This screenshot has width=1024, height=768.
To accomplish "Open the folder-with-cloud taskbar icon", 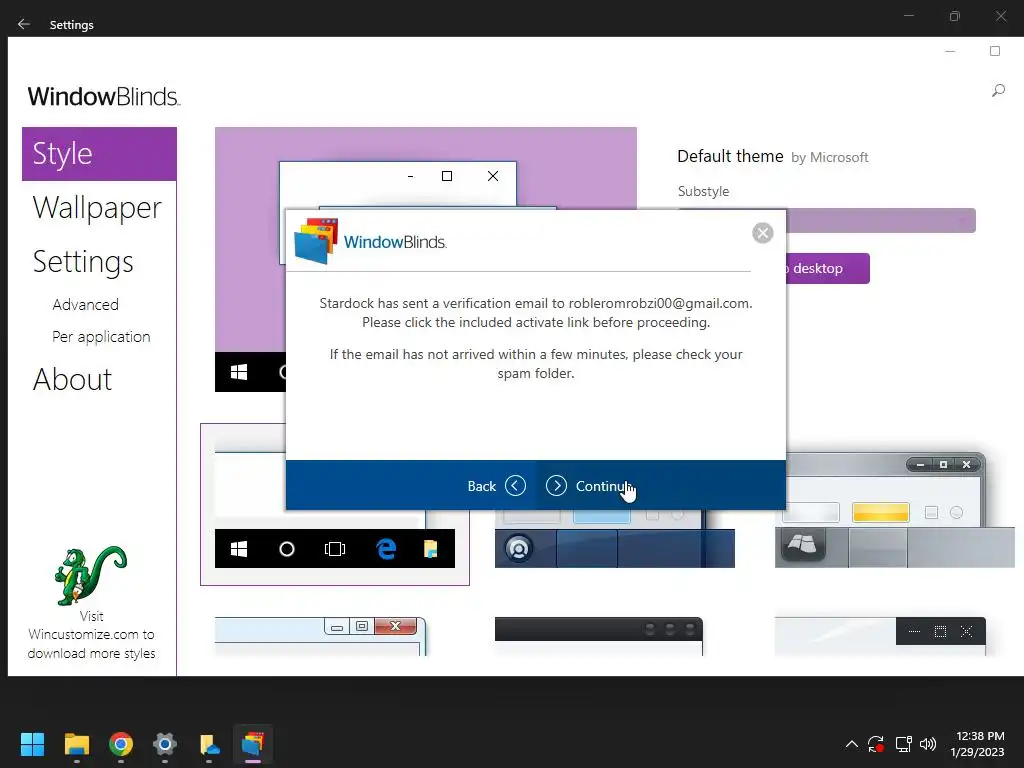I will [209, 744].
